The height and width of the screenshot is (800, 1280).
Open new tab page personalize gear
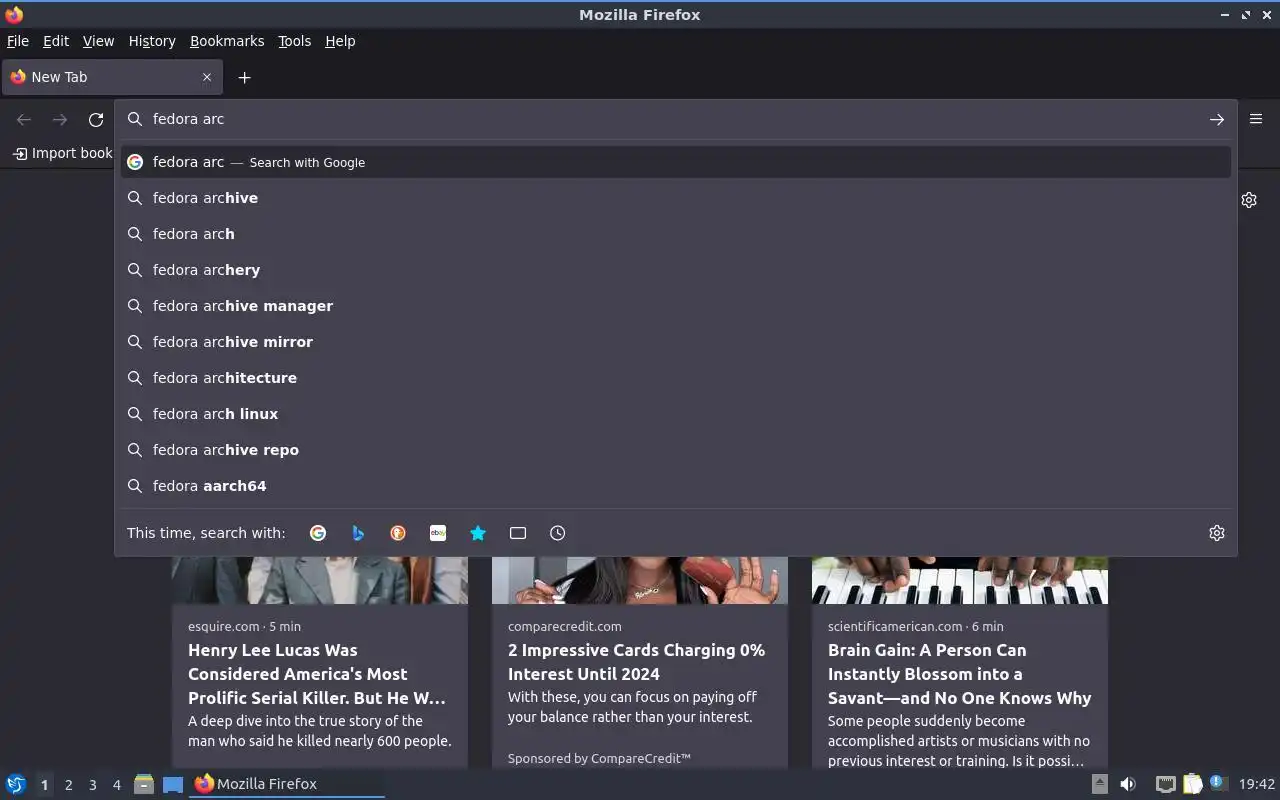click(x=1249, y=200)
